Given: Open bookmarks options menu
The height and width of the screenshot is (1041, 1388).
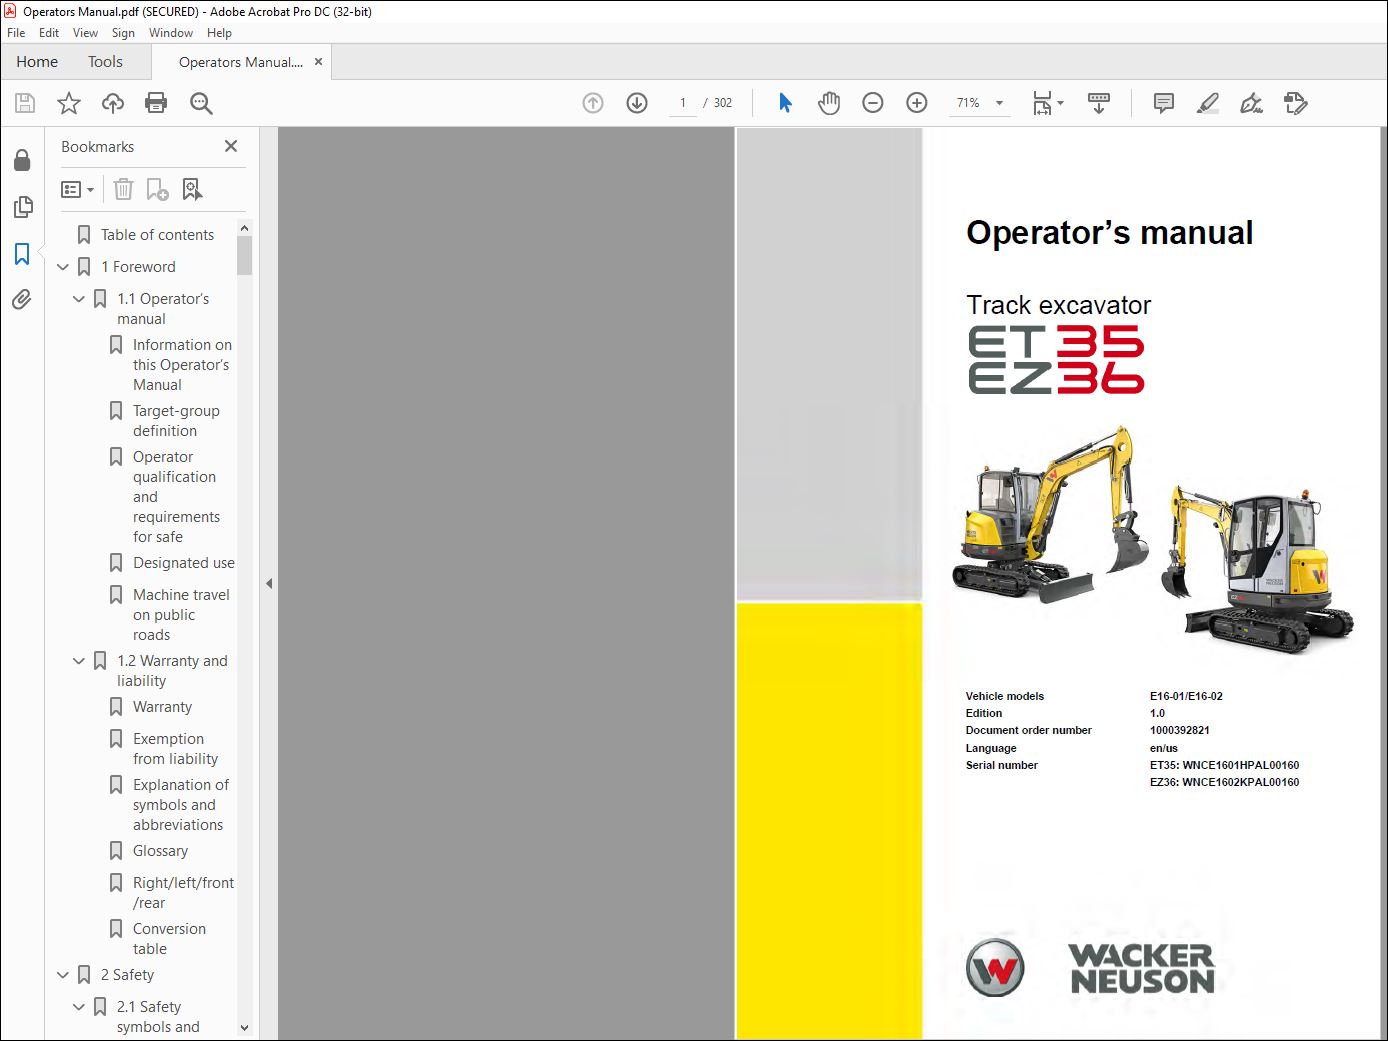Looking at the screenshot, I should [77, 189].
